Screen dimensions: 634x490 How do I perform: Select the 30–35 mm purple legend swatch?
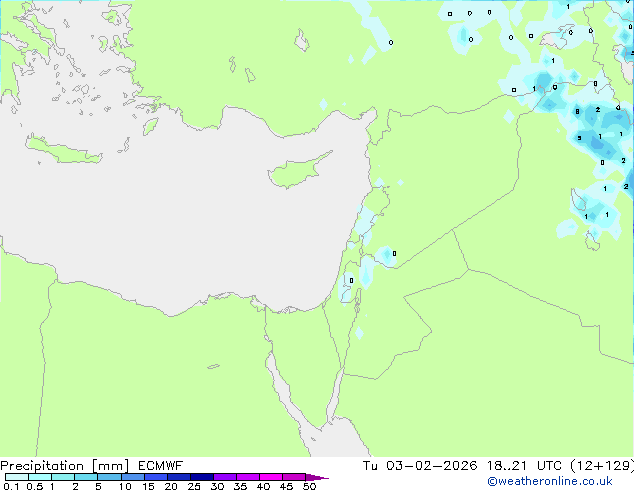coord(224,477)
